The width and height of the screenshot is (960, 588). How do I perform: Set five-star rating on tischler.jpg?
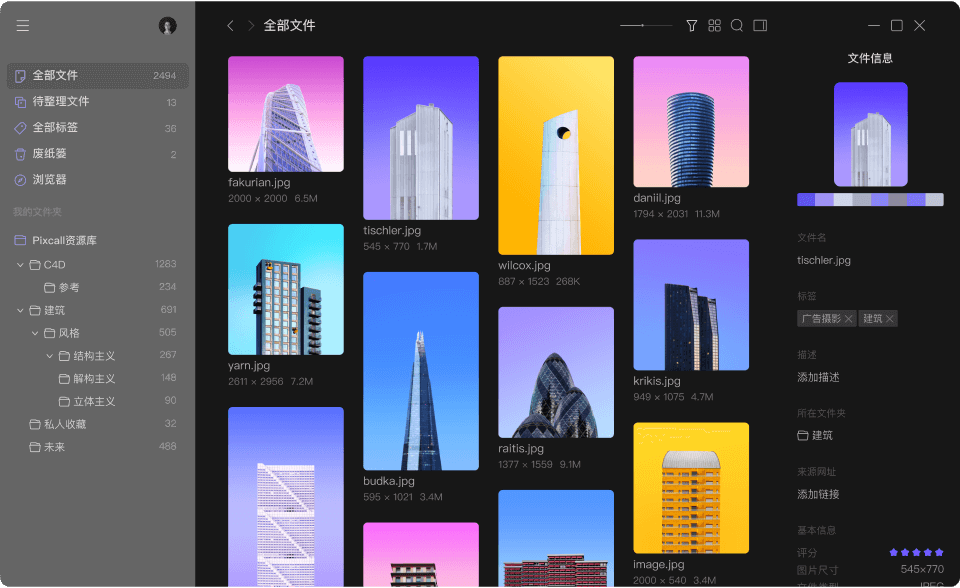[939, 552]
